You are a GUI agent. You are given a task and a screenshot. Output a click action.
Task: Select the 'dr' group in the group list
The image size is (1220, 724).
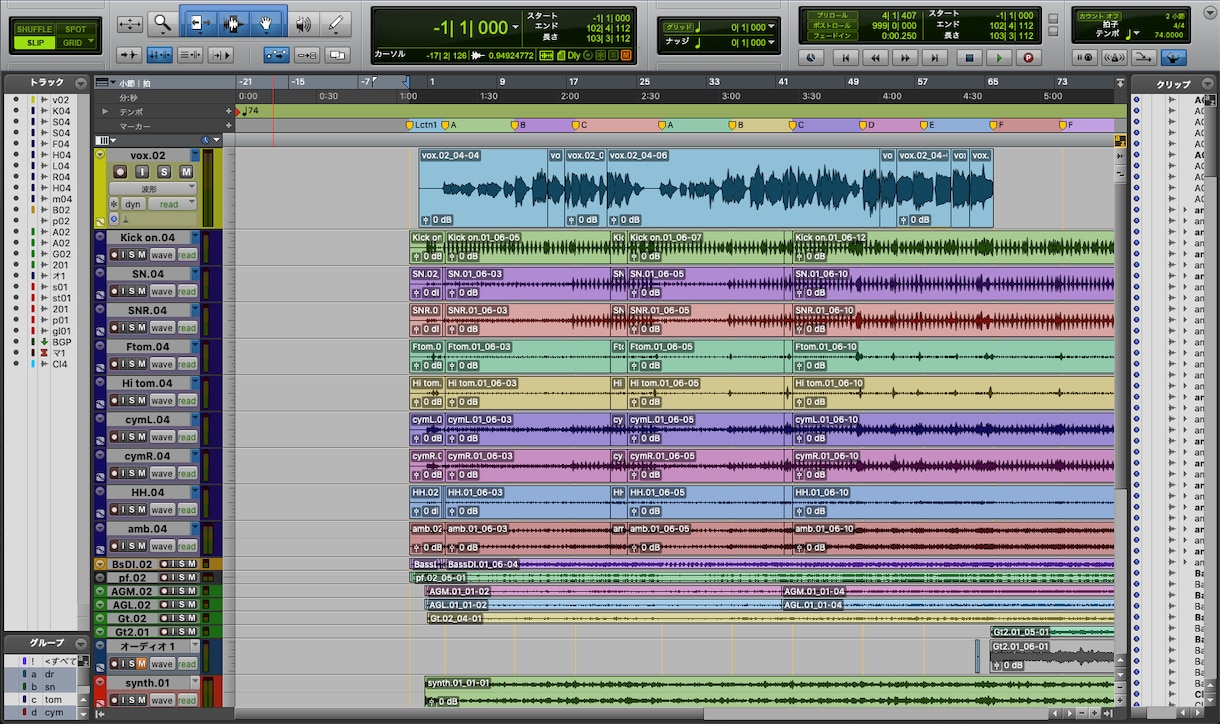50,674
